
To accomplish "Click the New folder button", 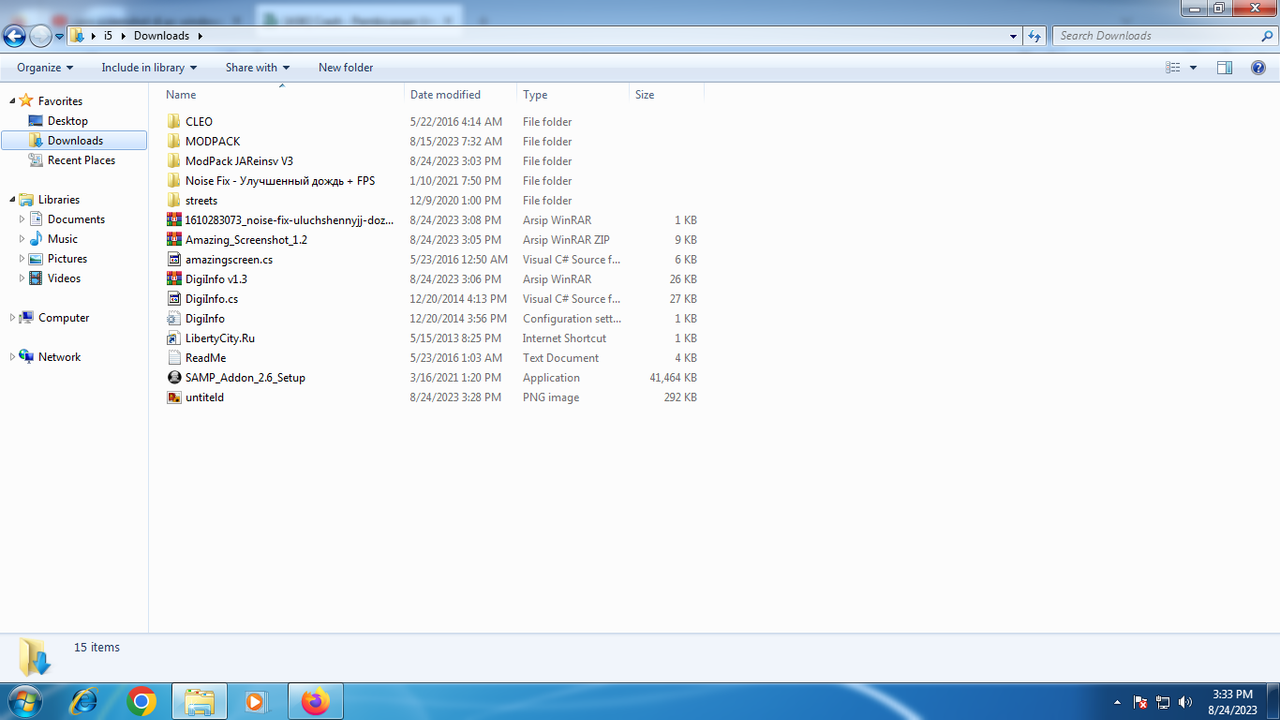I will tap(346, 68).
